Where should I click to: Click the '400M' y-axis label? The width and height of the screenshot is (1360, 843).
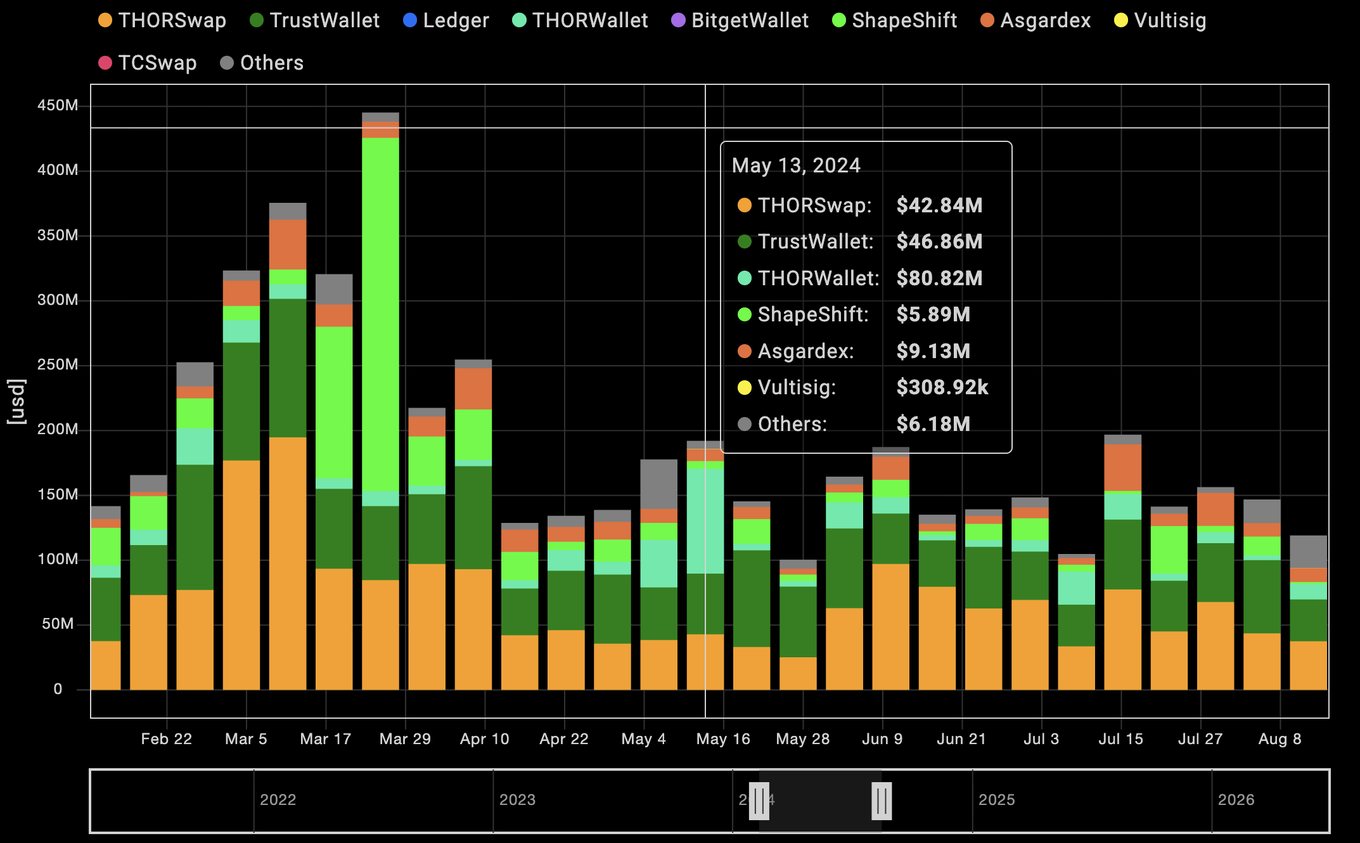tap(58, 171)
